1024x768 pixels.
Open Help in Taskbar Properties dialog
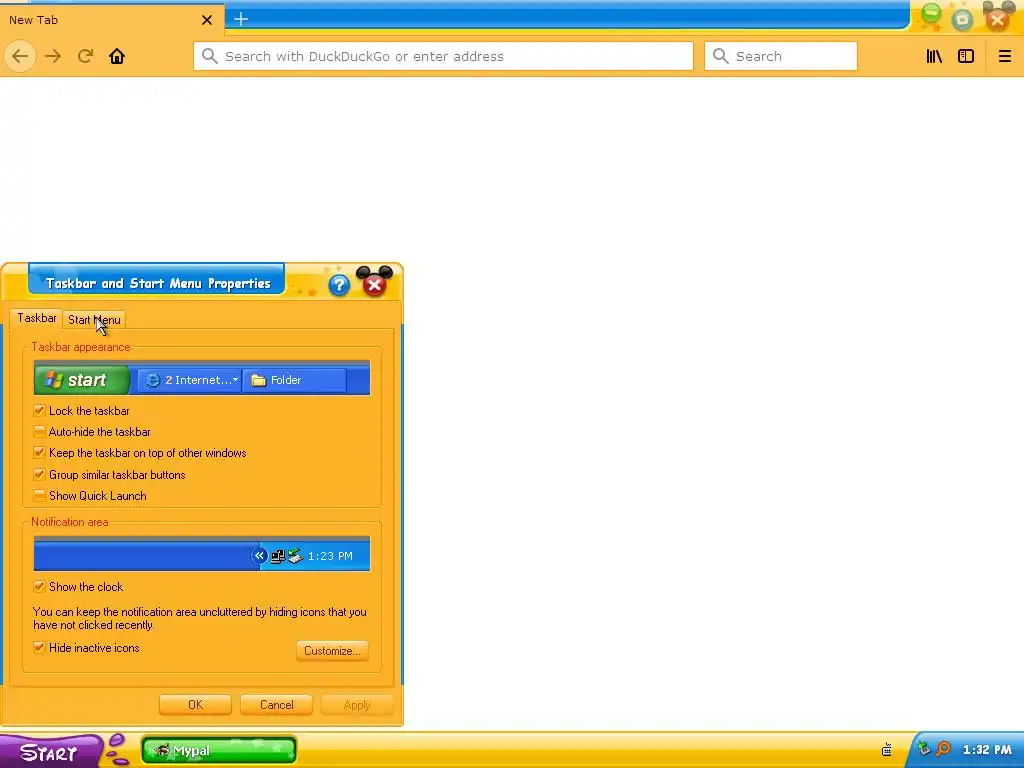click(339, 285)
